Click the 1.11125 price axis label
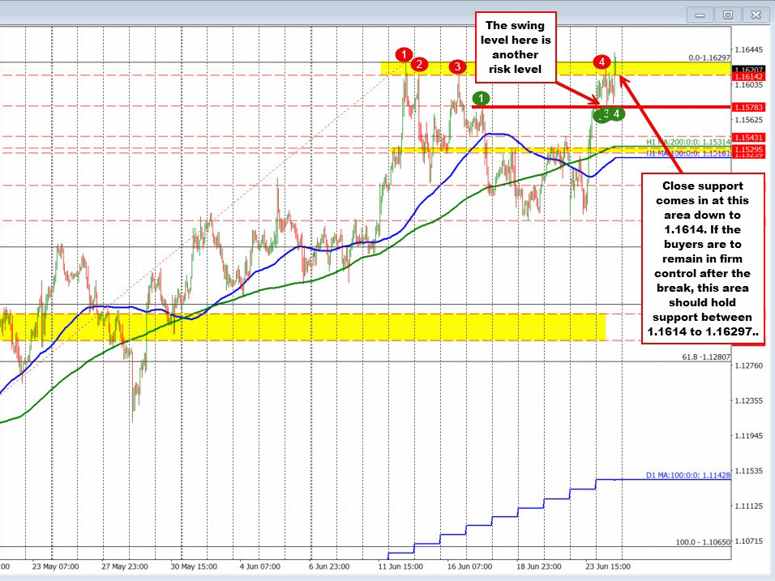This screenshot has height=581, width=775. coord(749,506)
